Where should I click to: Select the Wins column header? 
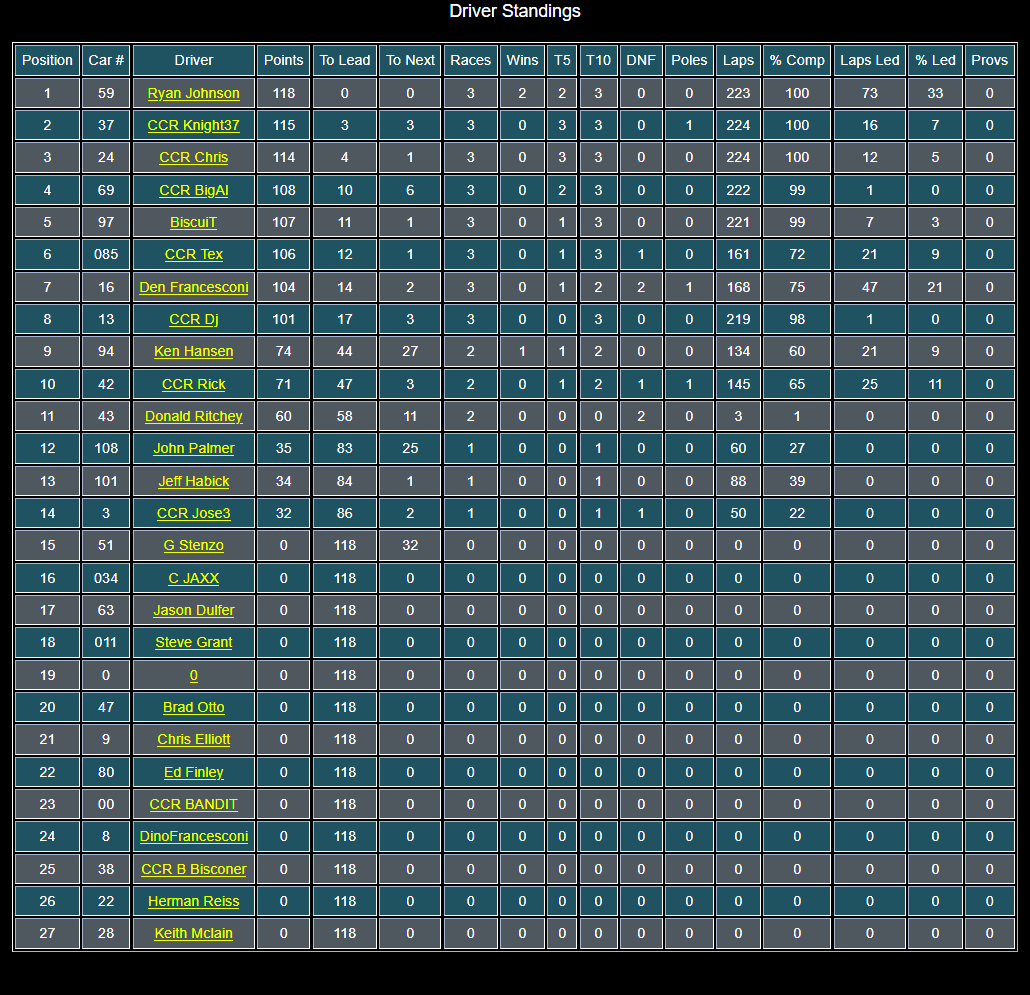point(522,60)
